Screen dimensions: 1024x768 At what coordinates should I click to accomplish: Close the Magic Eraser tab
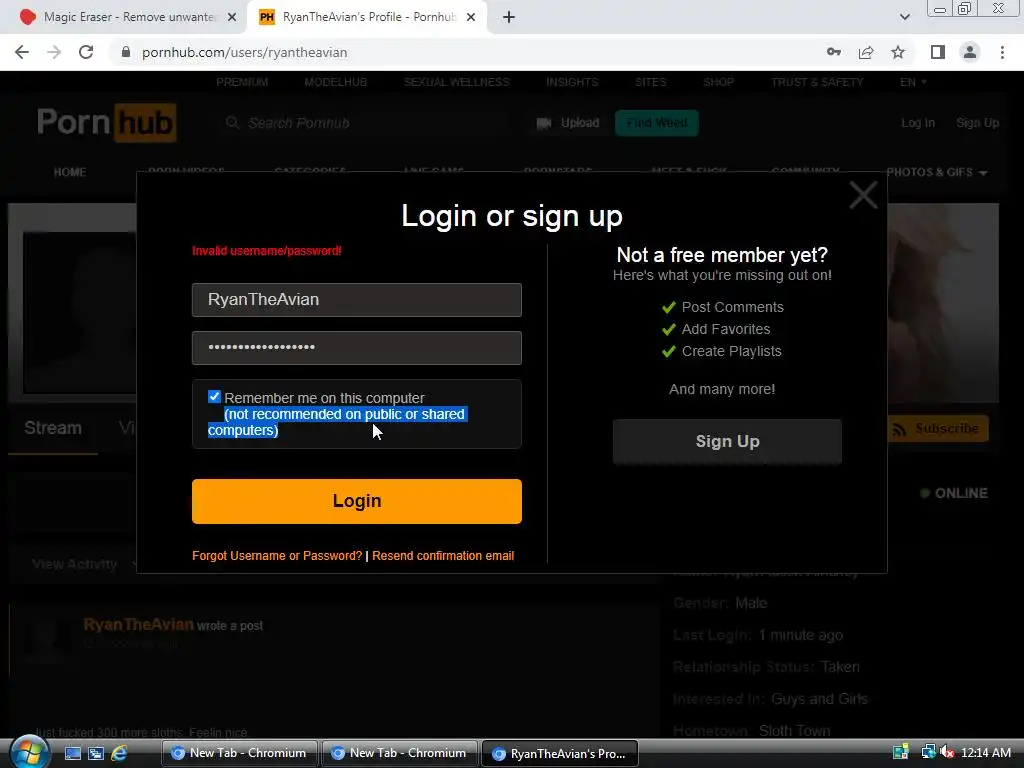tap(232, 18)
